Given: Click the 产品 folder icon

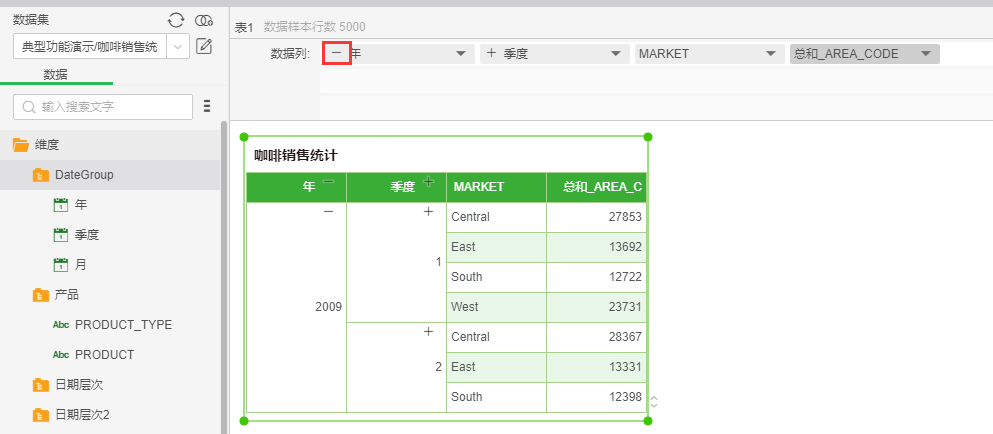Looking at the screenshot, I should click(x=41, y=295).
